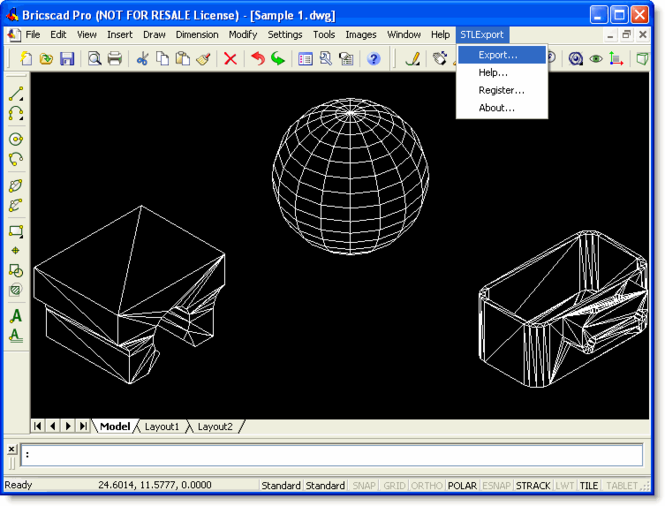Select the Line draw tool
Image resolution: width=665 pixels, height=506 pixels.
pos(16,93)
